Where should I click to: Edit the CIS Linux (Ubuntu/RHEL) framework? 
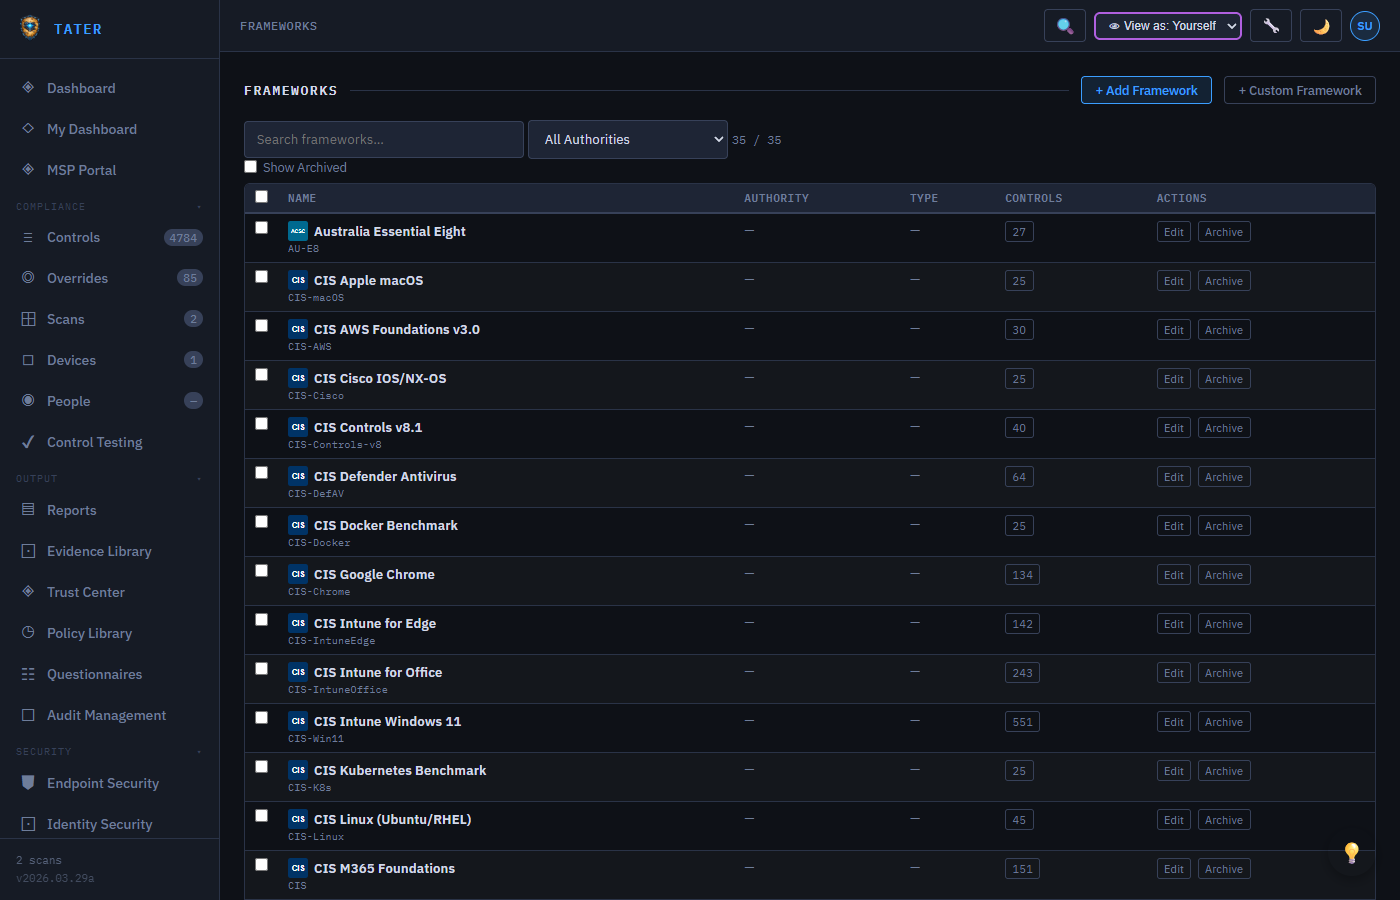click(1174, 820)
